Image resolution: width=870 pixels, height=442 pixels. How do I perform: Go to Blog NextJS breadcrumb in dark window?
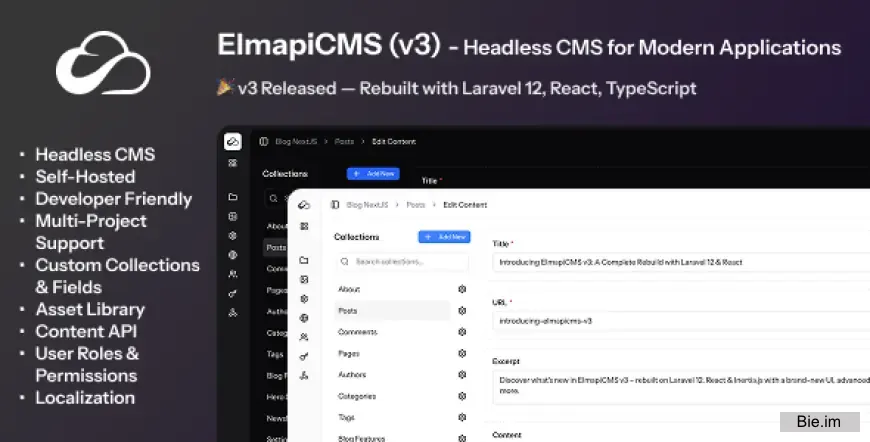(296, 142)
